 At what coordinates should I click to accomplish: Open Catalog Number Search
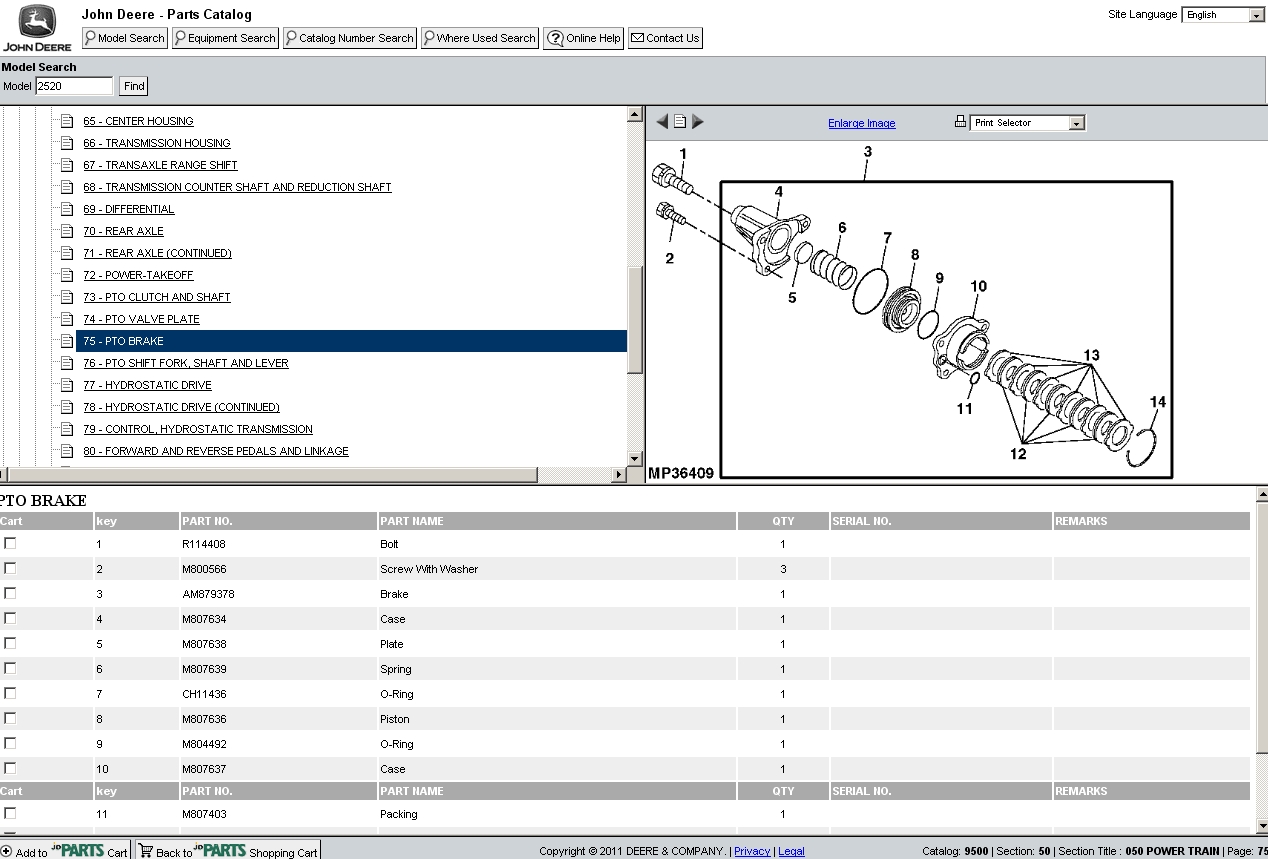349,38
